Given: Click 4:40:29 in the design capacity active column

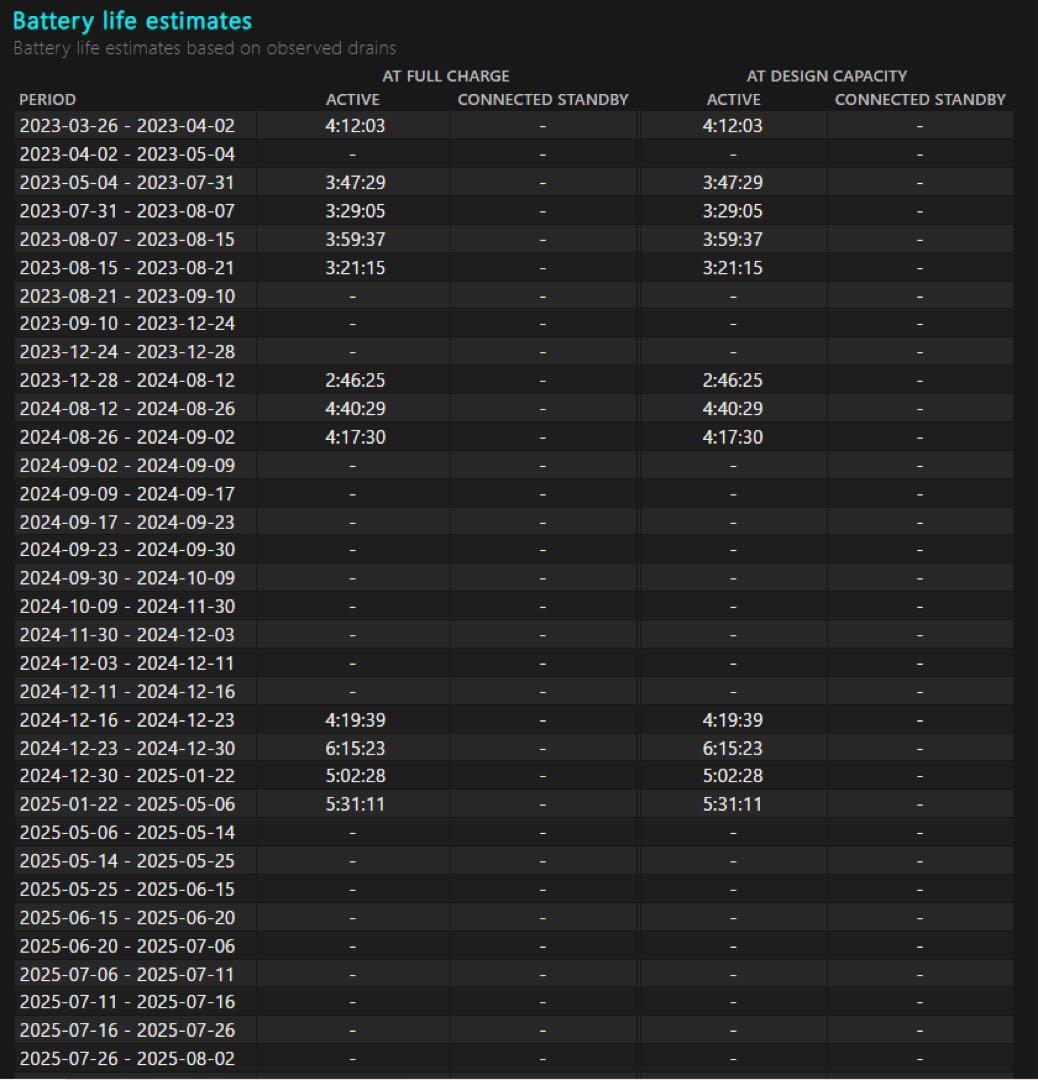Looking at the screenshot, I should 732,408.
